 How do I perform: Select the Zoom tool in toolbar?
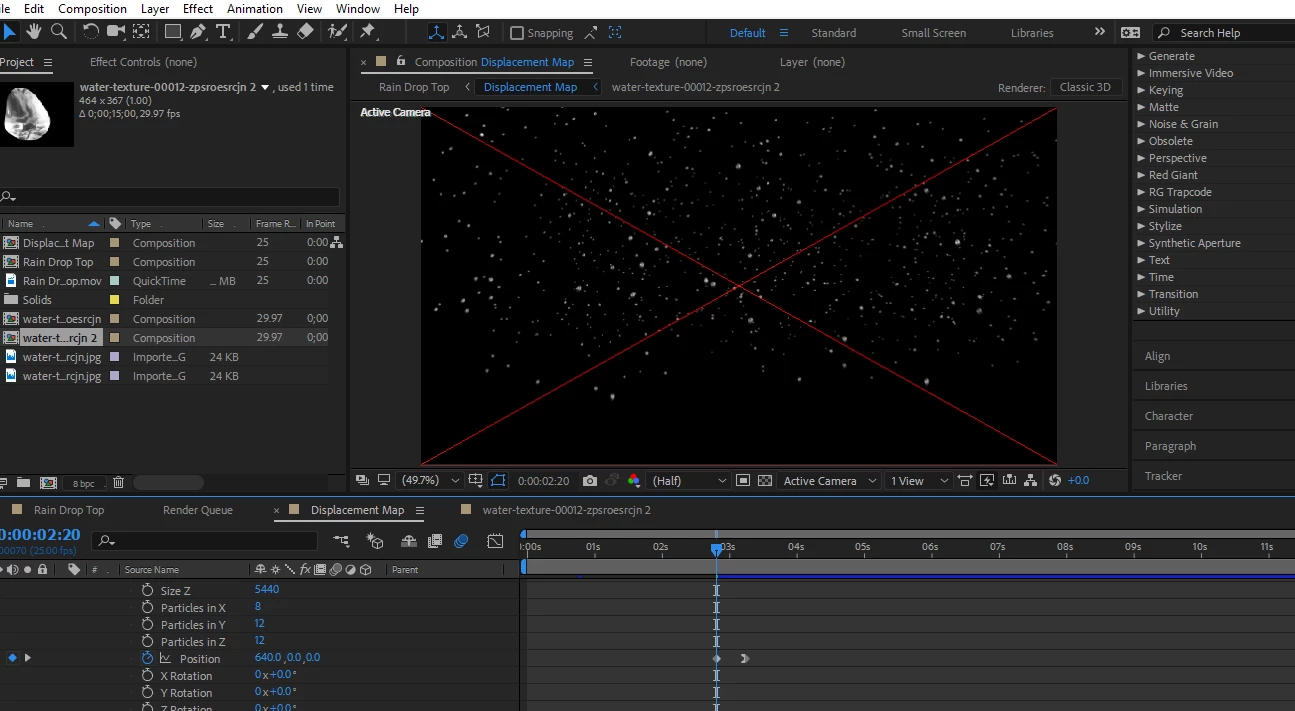click(x=59, y=32)
